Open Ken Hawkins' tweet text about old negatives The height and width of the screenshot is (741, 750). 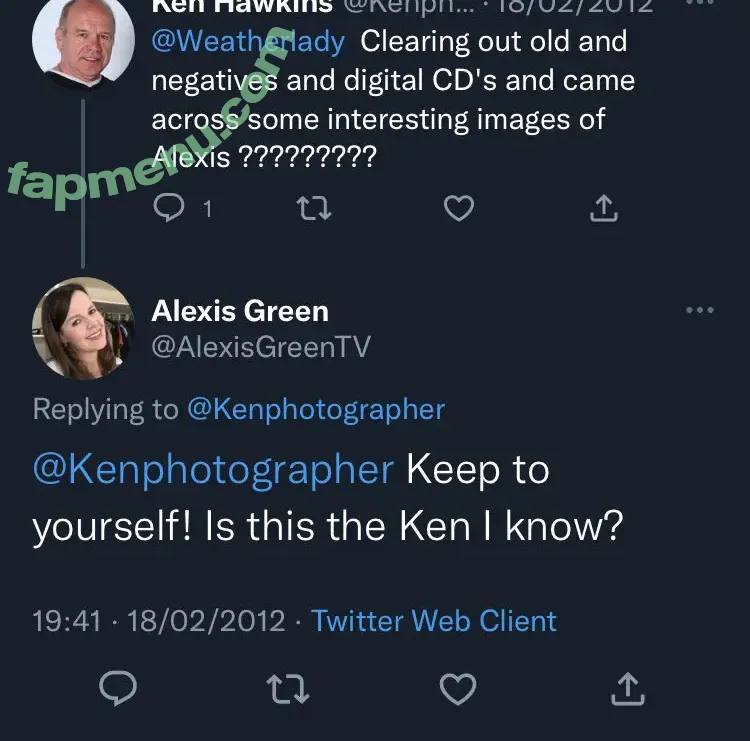(392, 100)
